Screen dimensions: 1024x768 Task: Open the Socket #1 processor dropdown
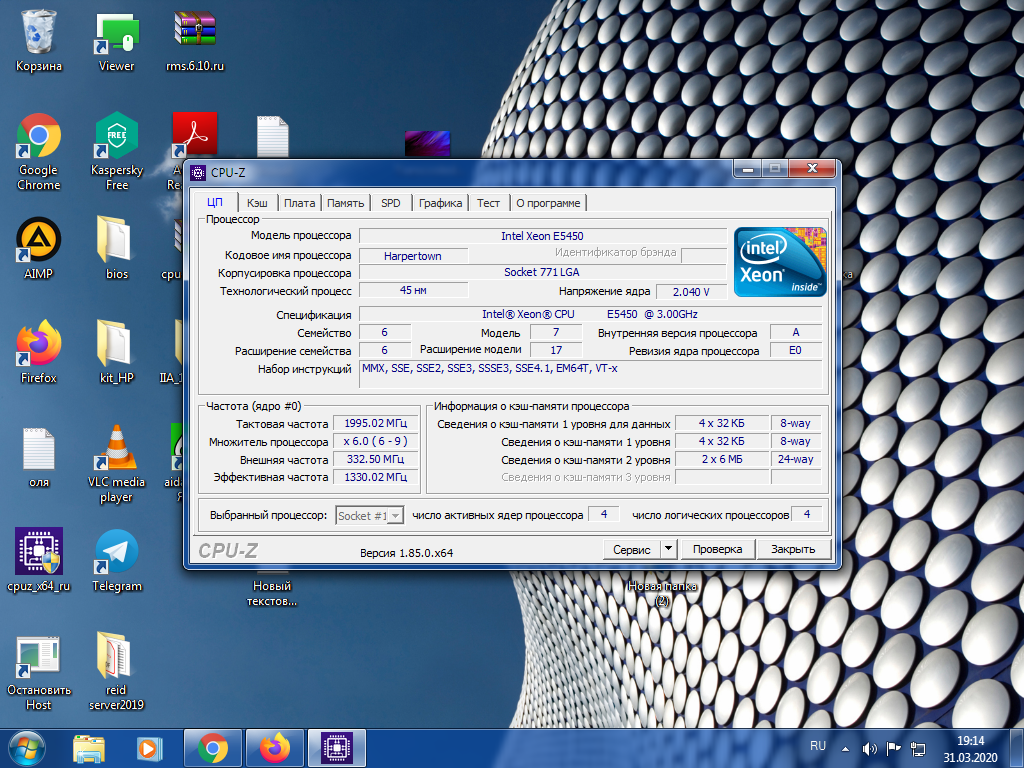point(369,515)
